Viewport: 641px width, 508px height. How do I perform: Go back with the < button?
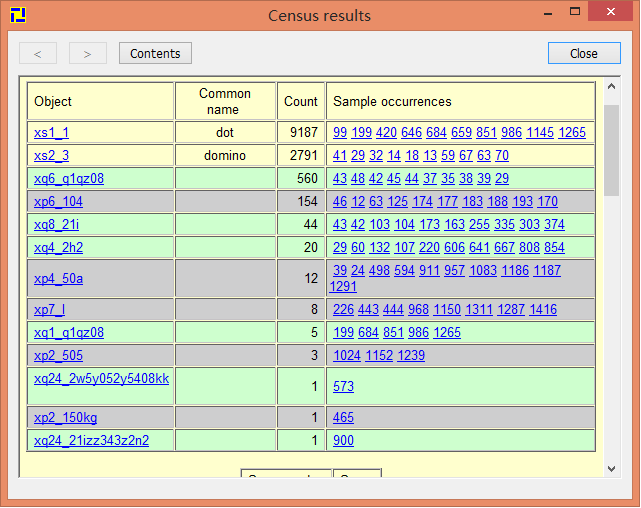tap(38, 53)
